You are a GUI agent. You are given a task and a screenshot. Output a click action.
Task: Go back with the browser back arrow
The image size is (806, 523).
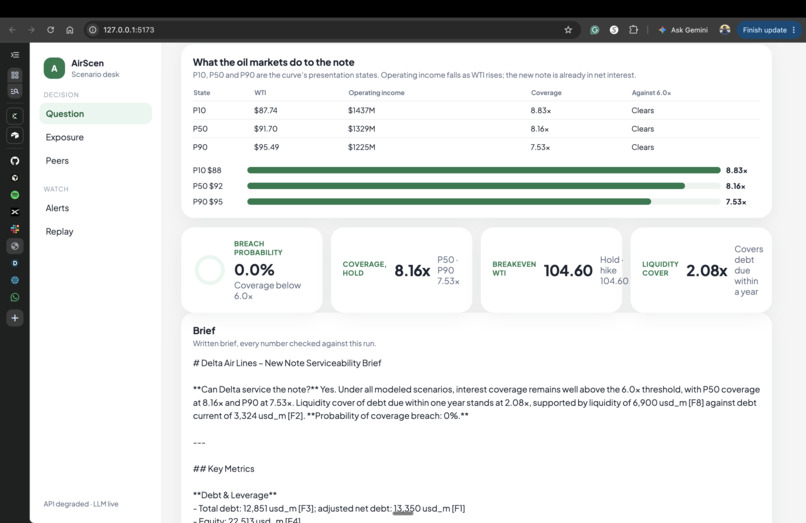pos(12,30)
